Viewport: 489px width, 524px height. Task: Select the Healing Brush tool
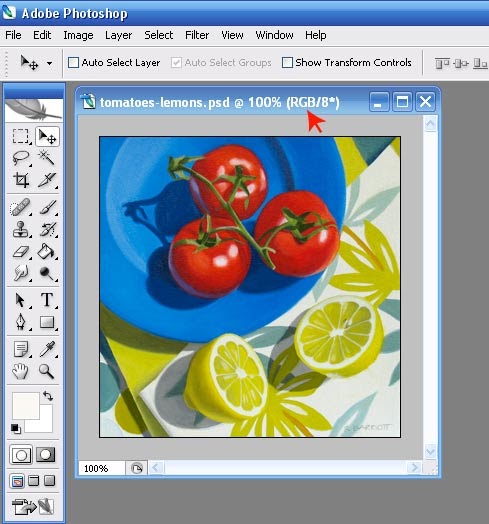[x=21, y=207]
